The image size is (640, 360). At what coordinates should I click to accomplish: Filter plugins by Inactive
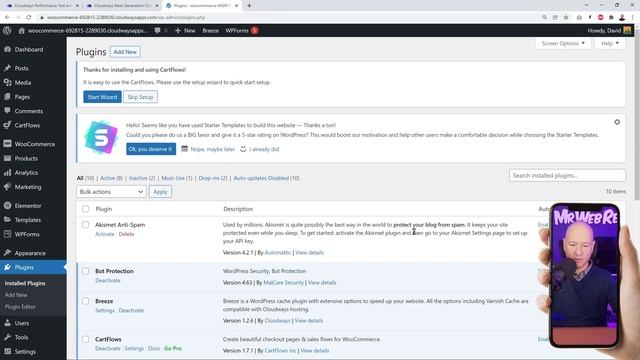point(142,178)
